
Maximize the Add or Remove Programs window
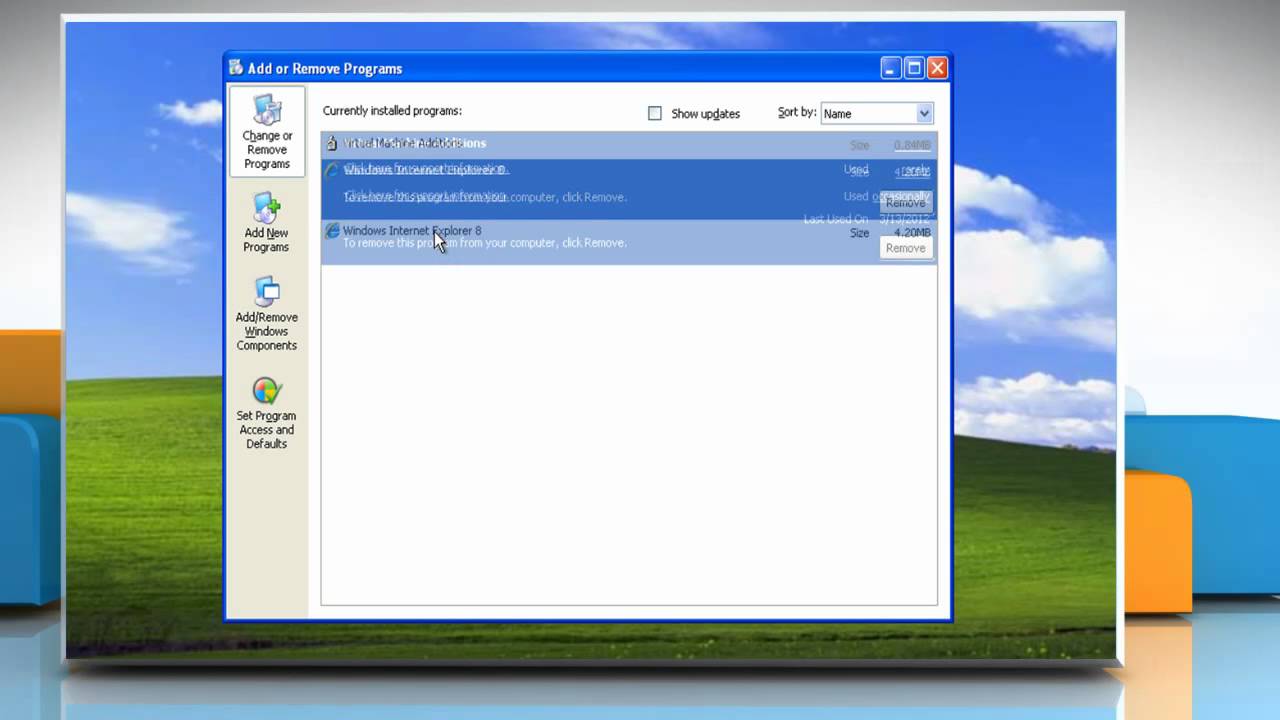point(914,68)
